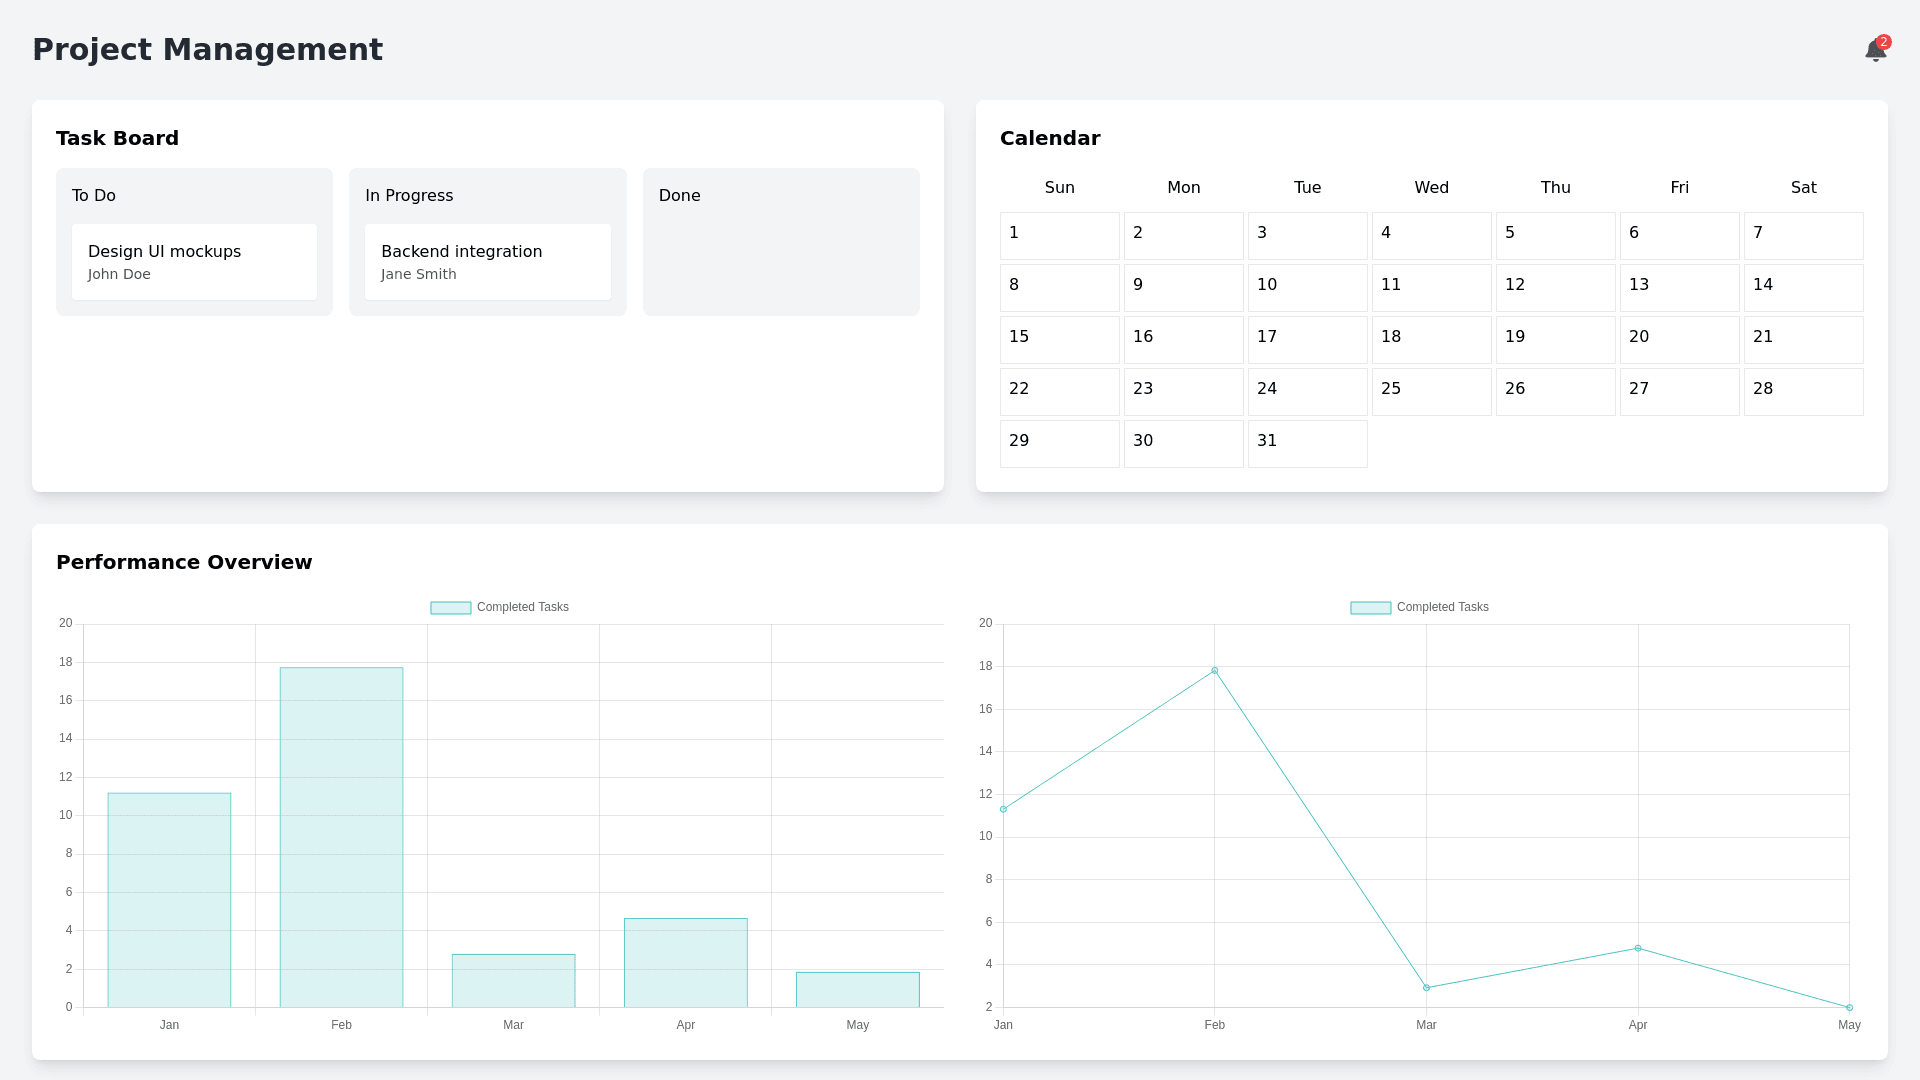Click the Feb bar in bar chart

coord(341,837)
